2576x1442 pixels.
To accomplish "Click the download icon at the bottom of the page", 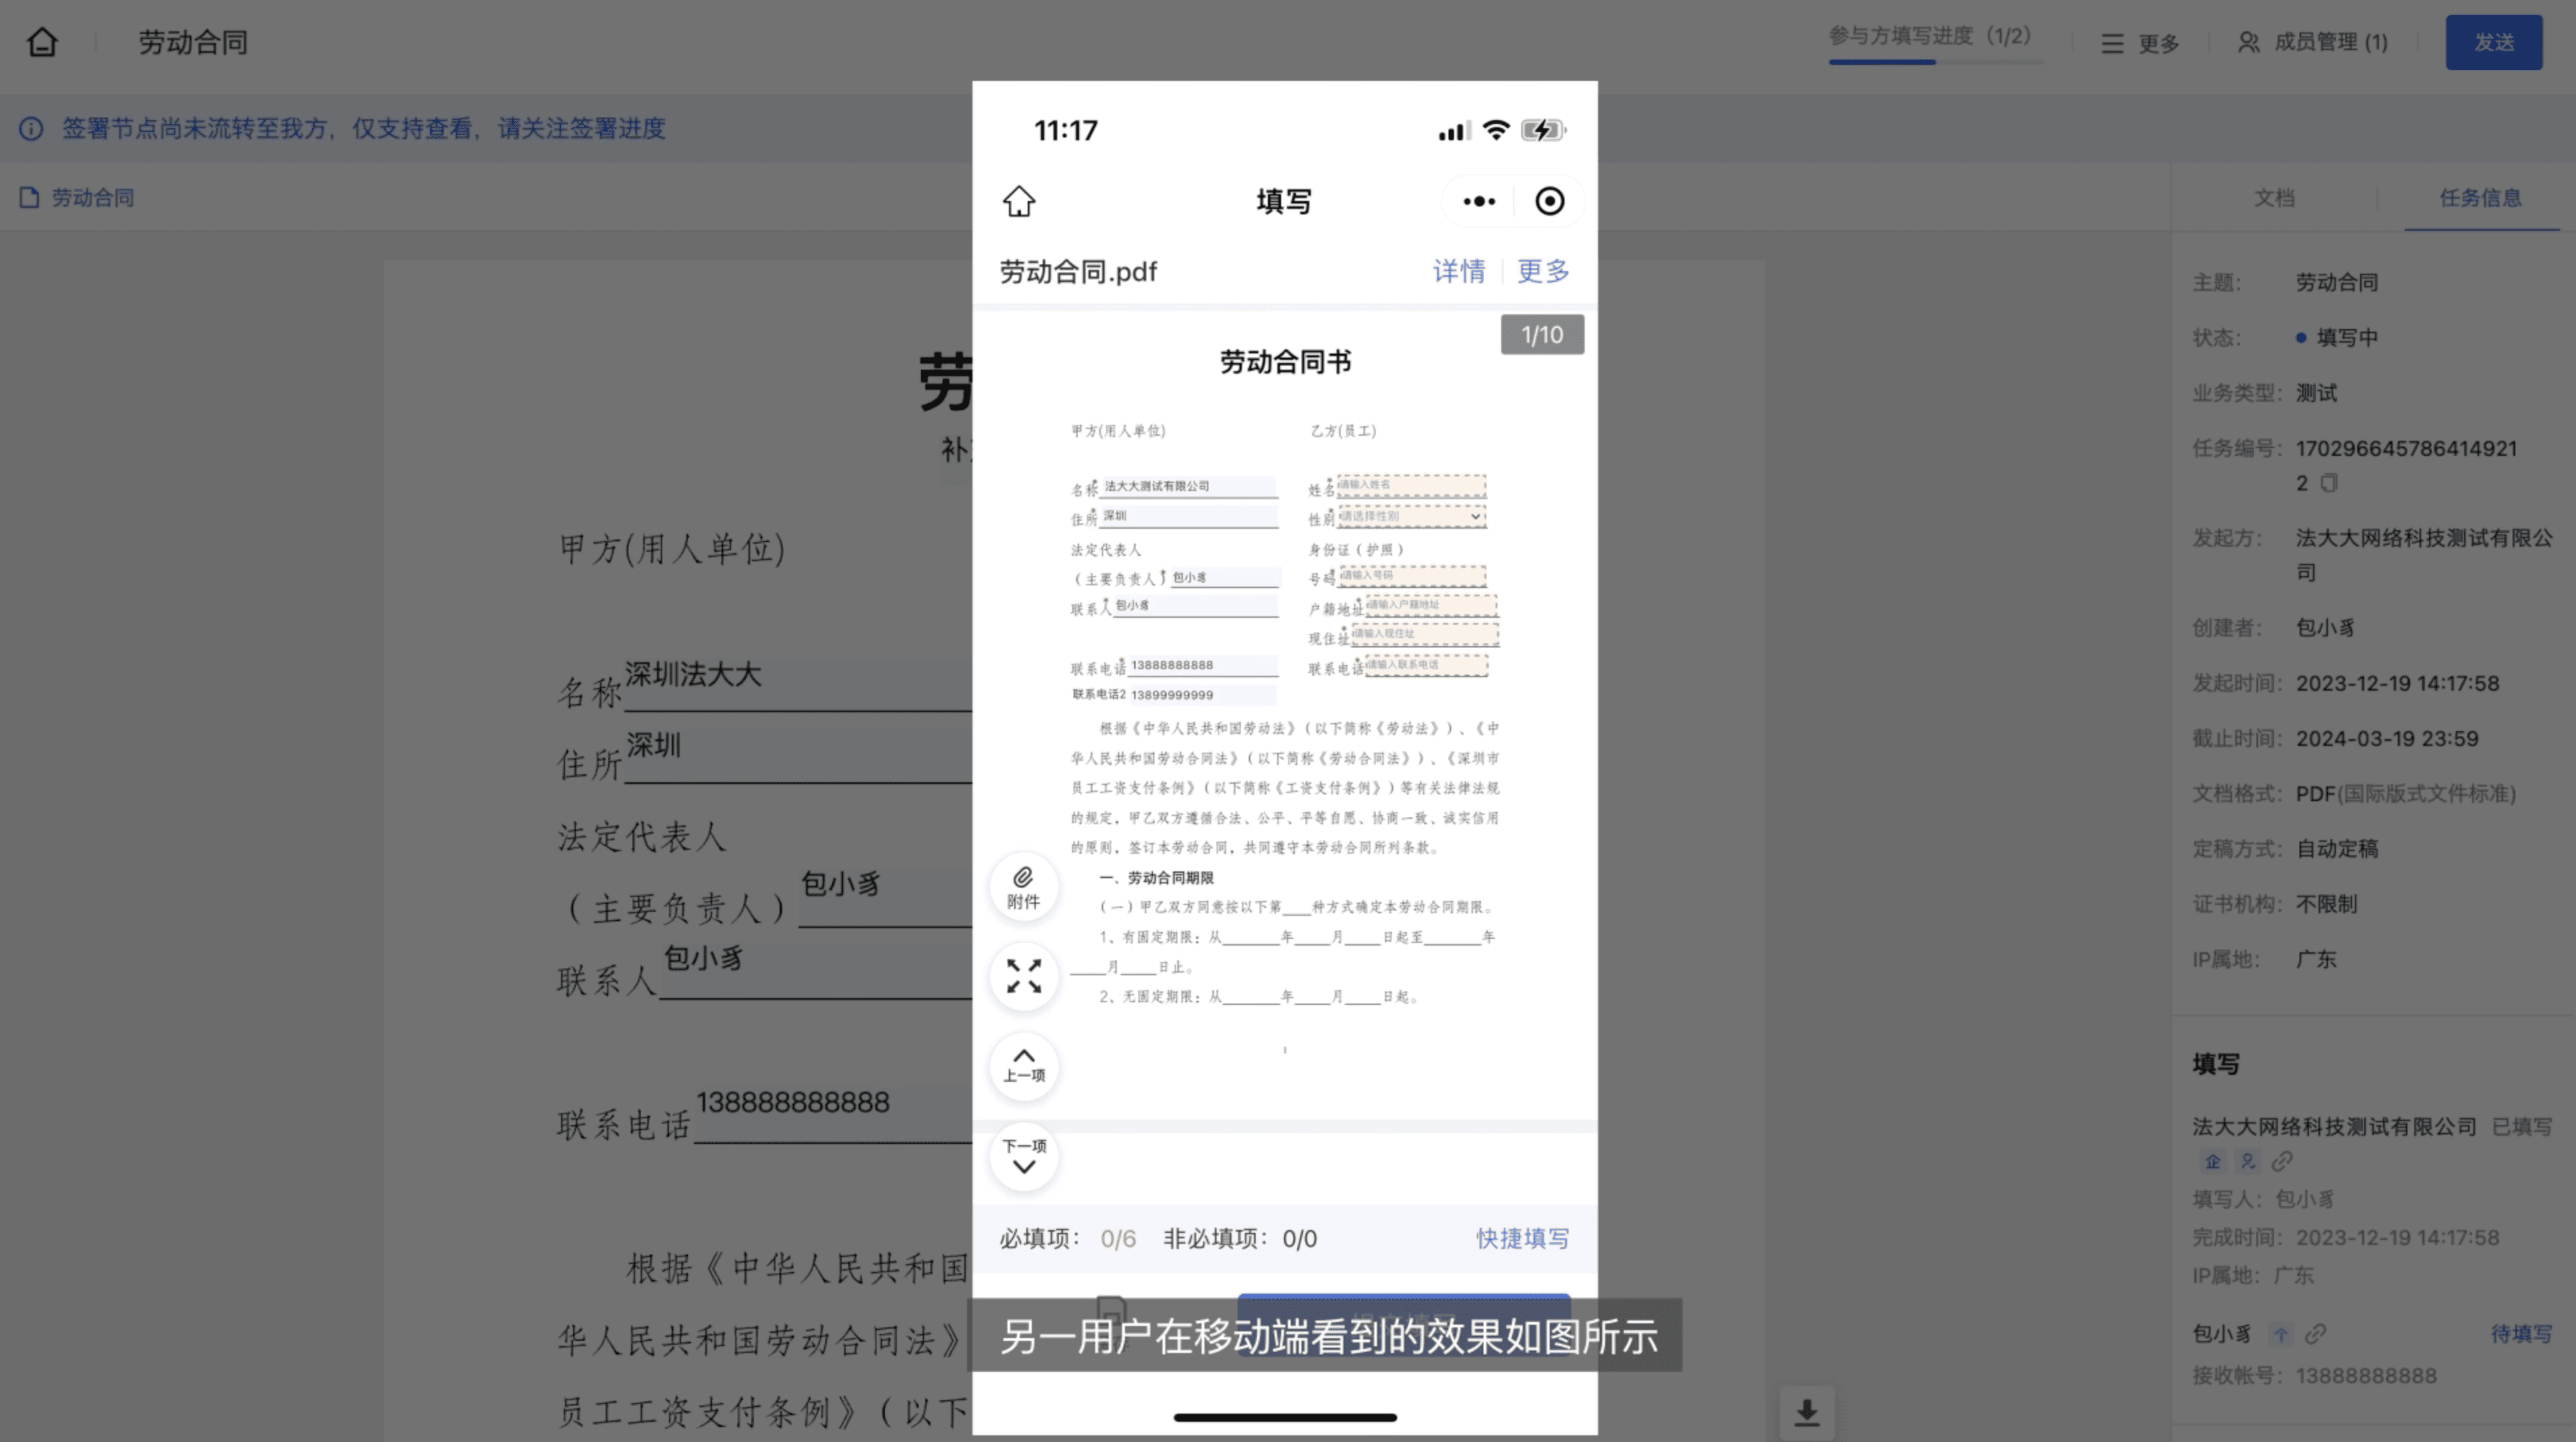I will point(1806,1413).
